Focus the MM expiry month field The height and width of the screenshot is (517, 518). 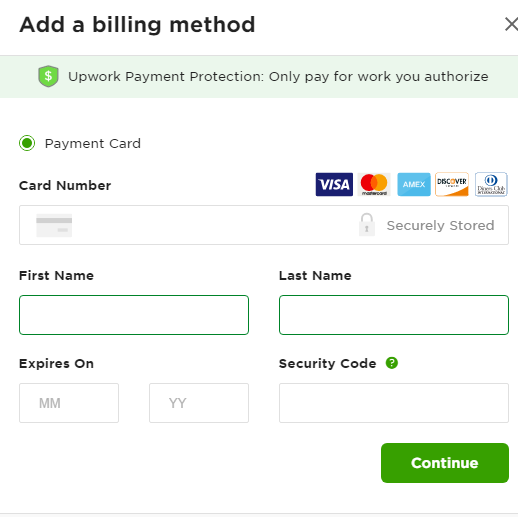(x=69, y=403)
